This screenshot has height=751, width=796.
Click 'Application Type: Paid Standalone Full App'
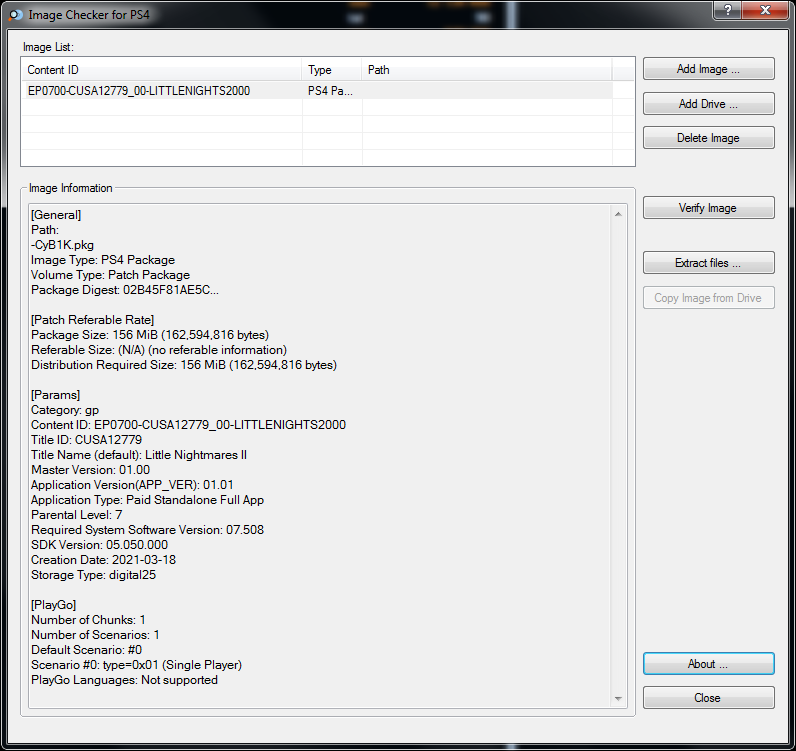[x=147, y=500]
